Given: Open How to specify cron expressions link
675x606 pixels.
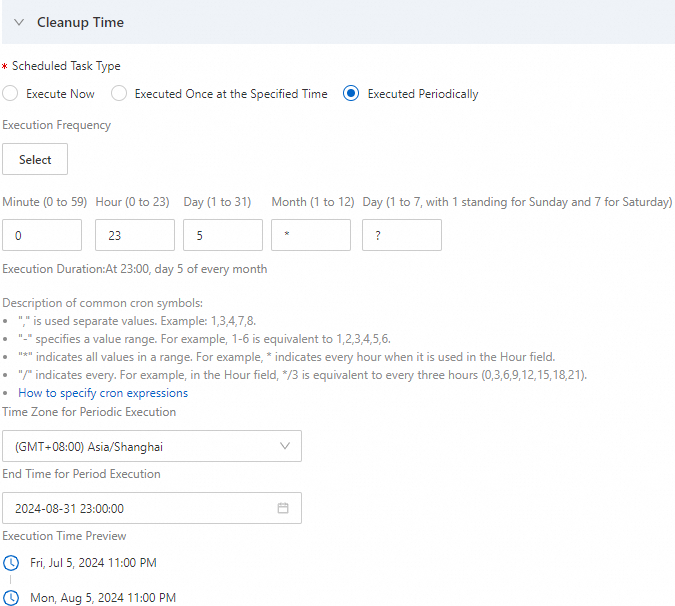Looking at the screenshot, I should point(103,393).
